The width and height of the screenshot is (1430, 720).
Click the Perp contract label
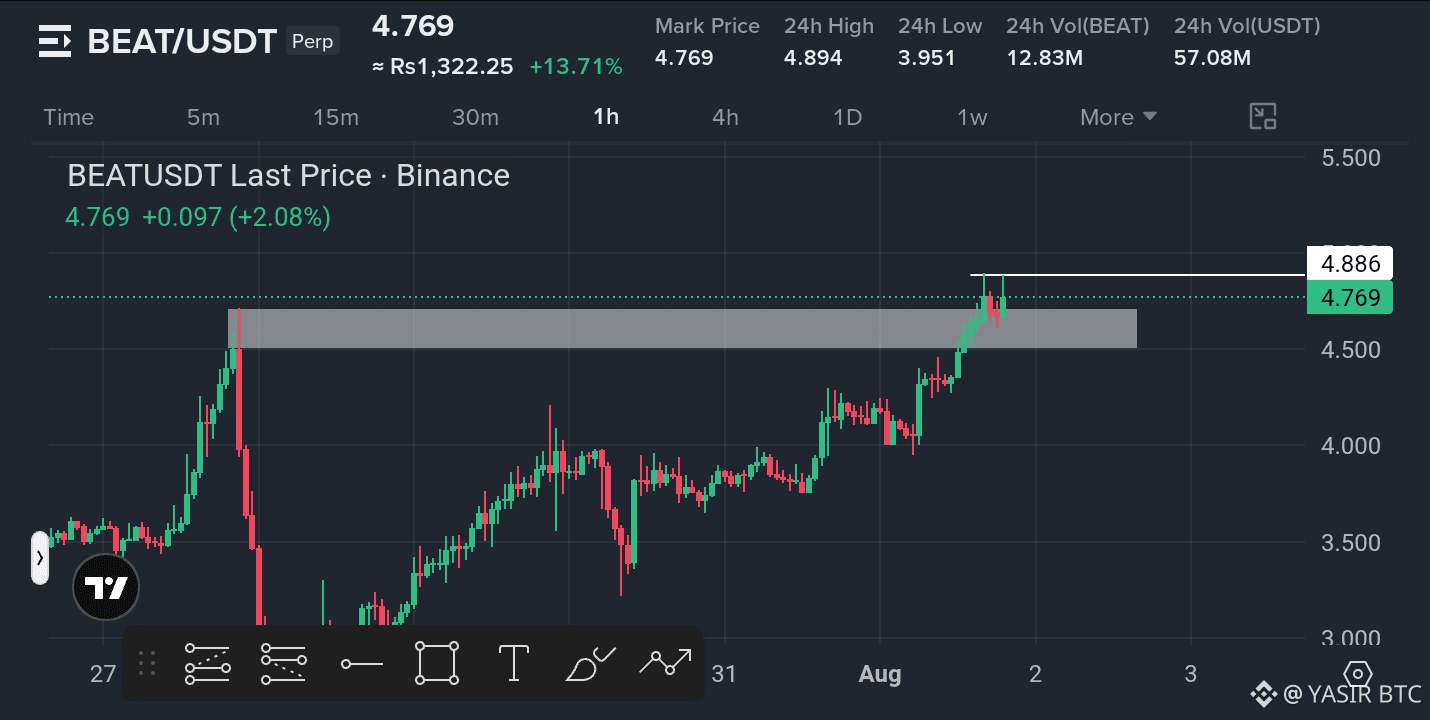(x=313, y=42)
